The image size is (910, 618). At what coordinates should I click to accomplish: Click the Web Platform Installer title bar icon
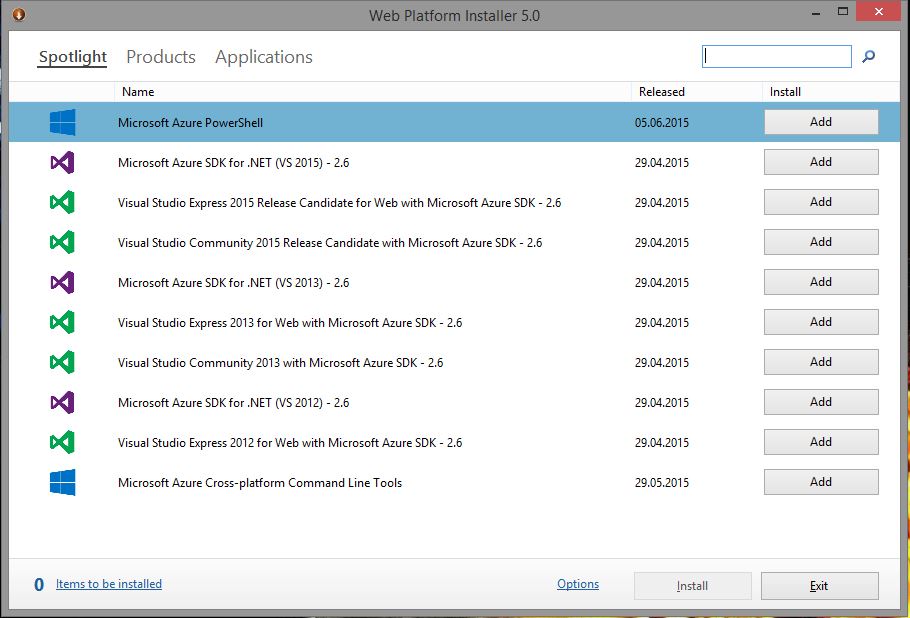click(x=19, y=15)
